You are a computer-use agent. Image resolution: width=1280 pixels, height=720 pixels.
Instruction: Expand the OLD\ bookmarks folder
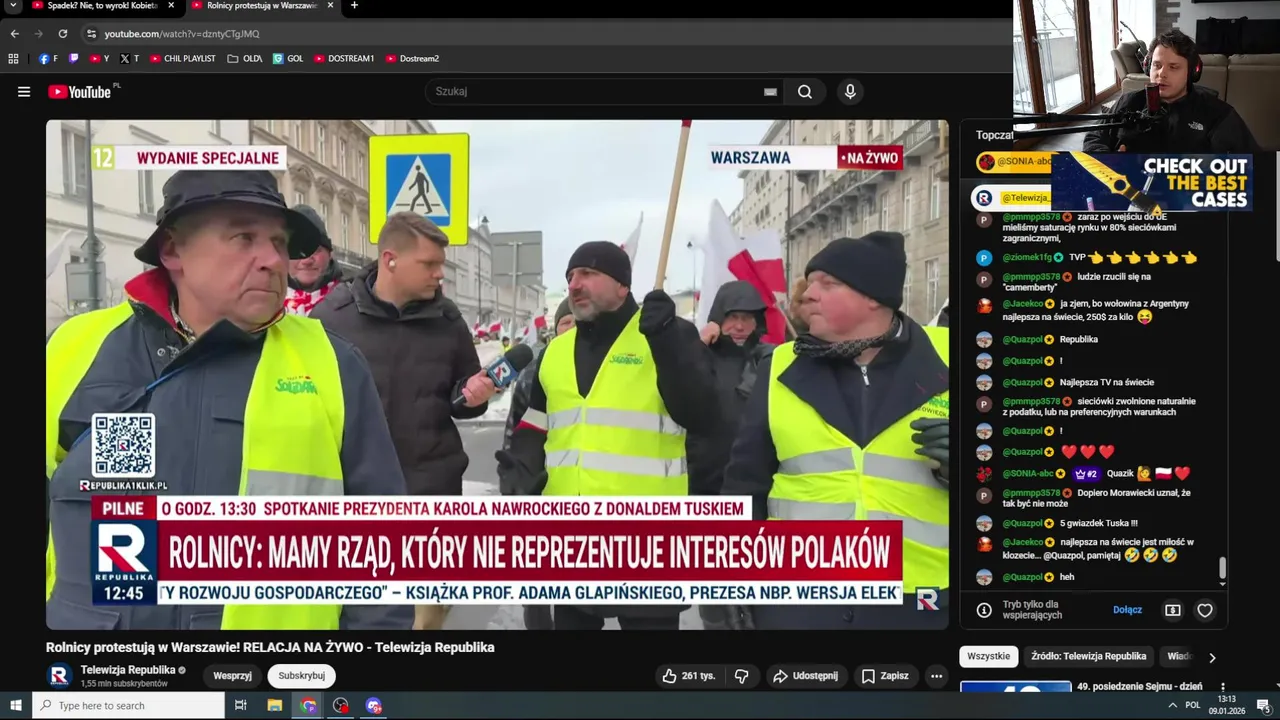coord(245,59)
